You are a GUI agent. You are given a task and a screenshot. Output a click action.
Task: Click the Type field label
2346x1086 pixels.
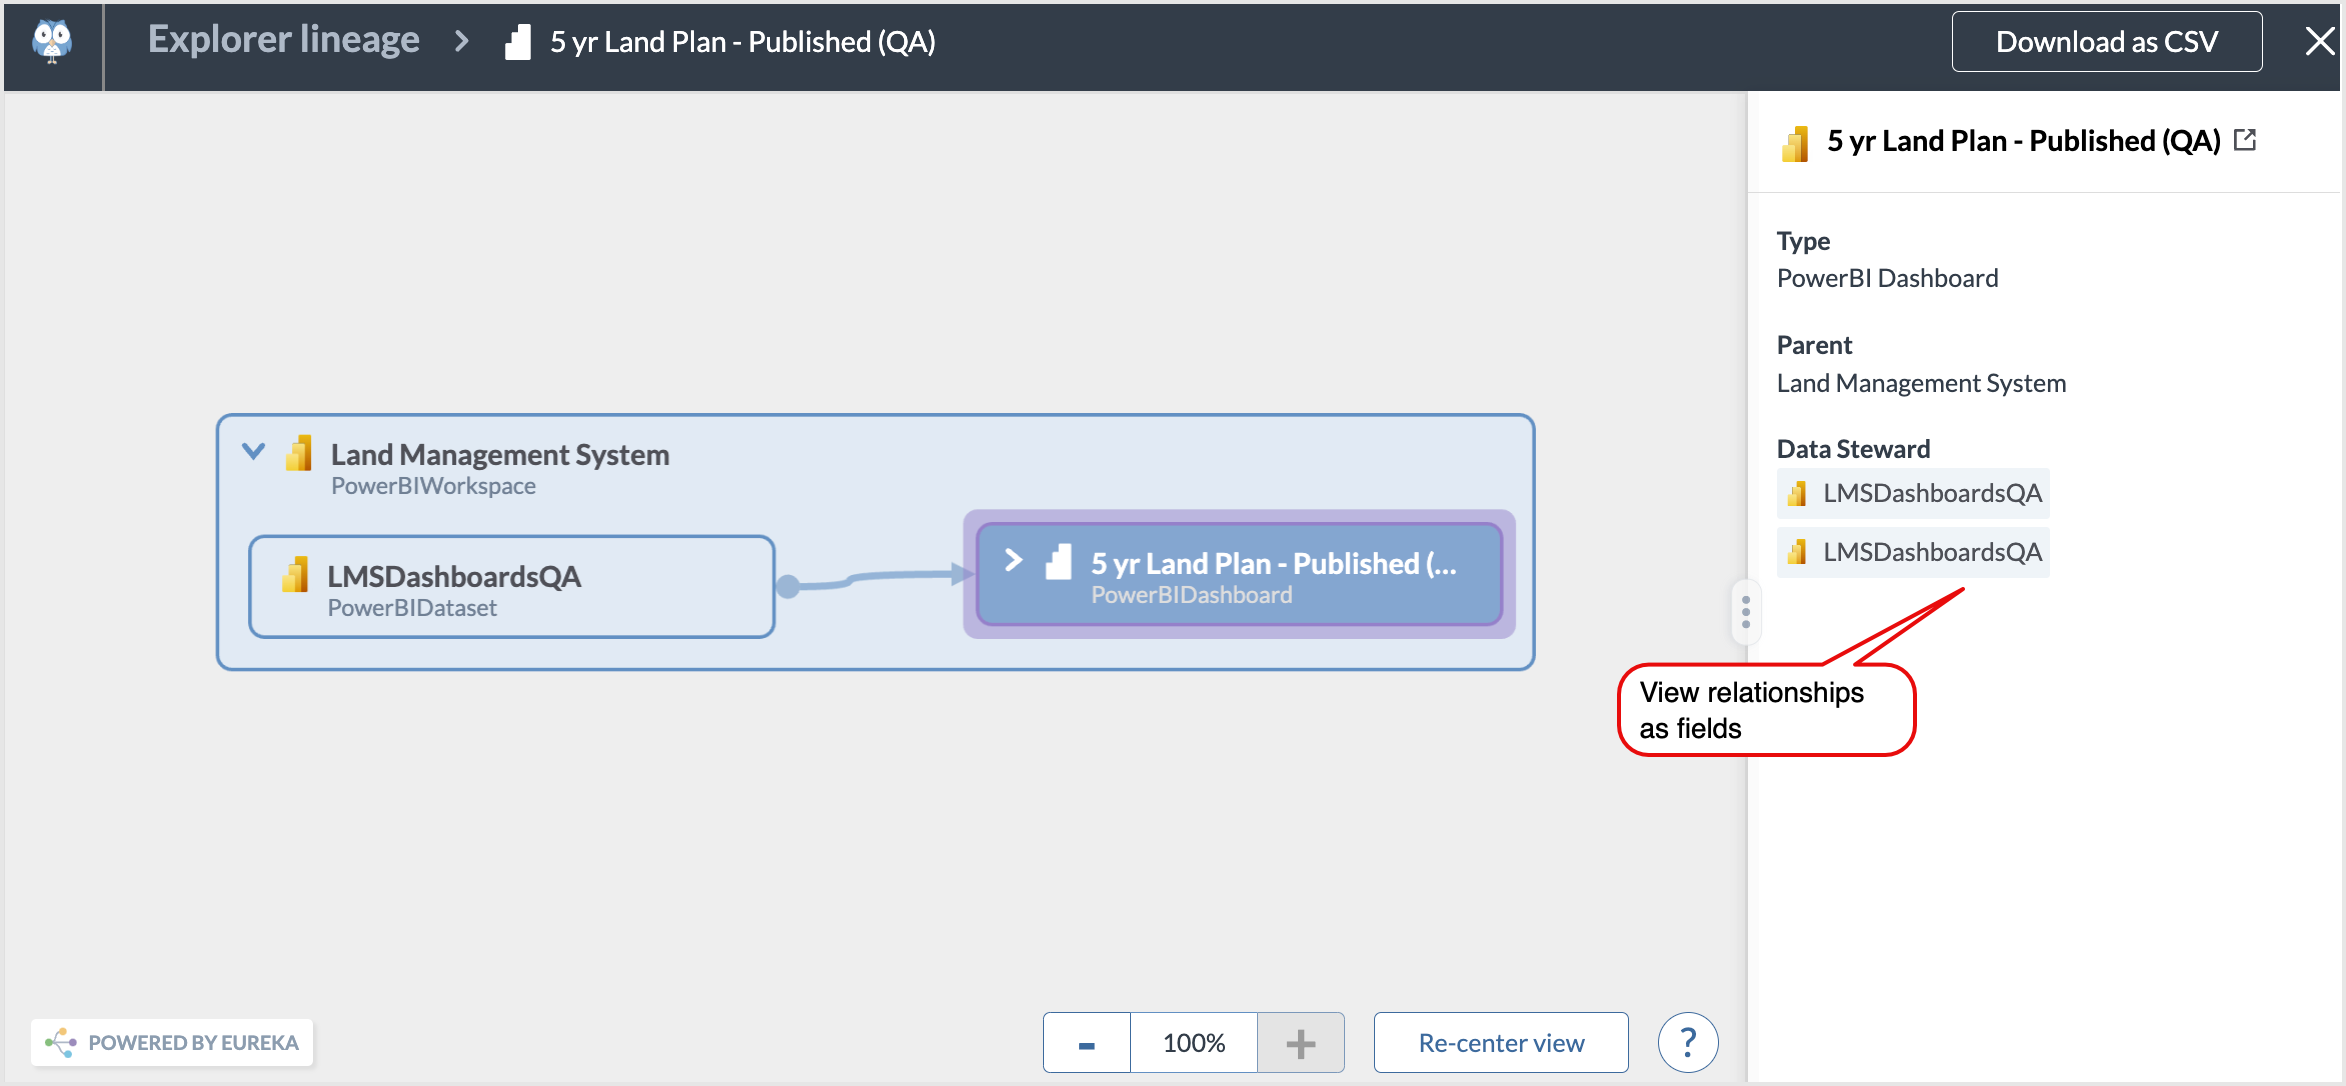coord(1803,241)
